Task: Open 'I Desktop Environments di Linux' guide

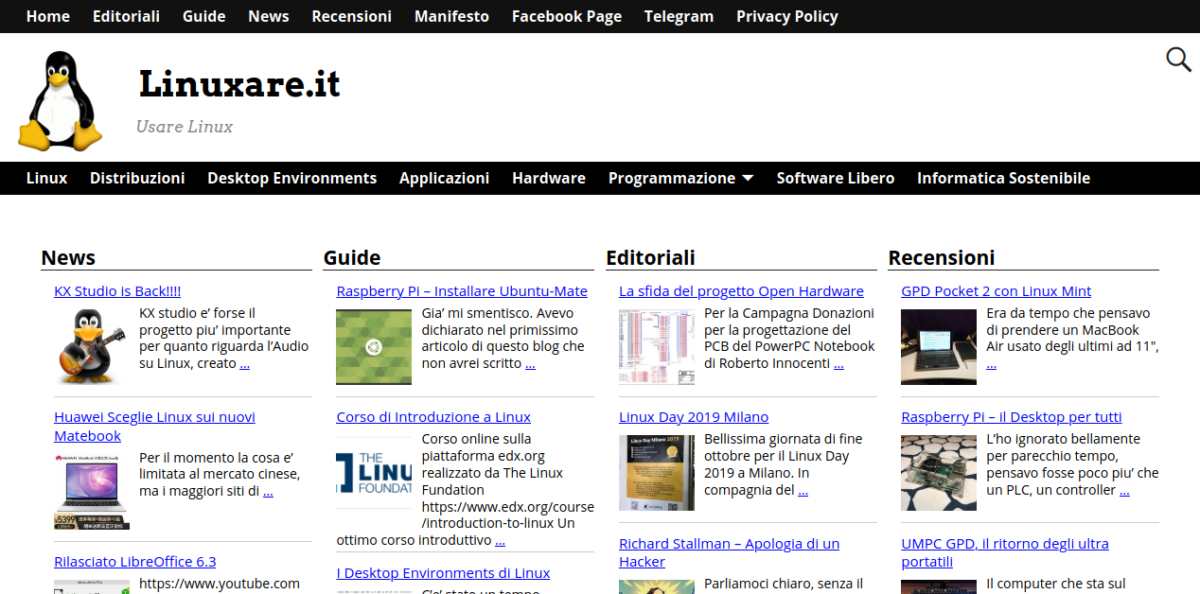Action: click(x=443, y=573)
